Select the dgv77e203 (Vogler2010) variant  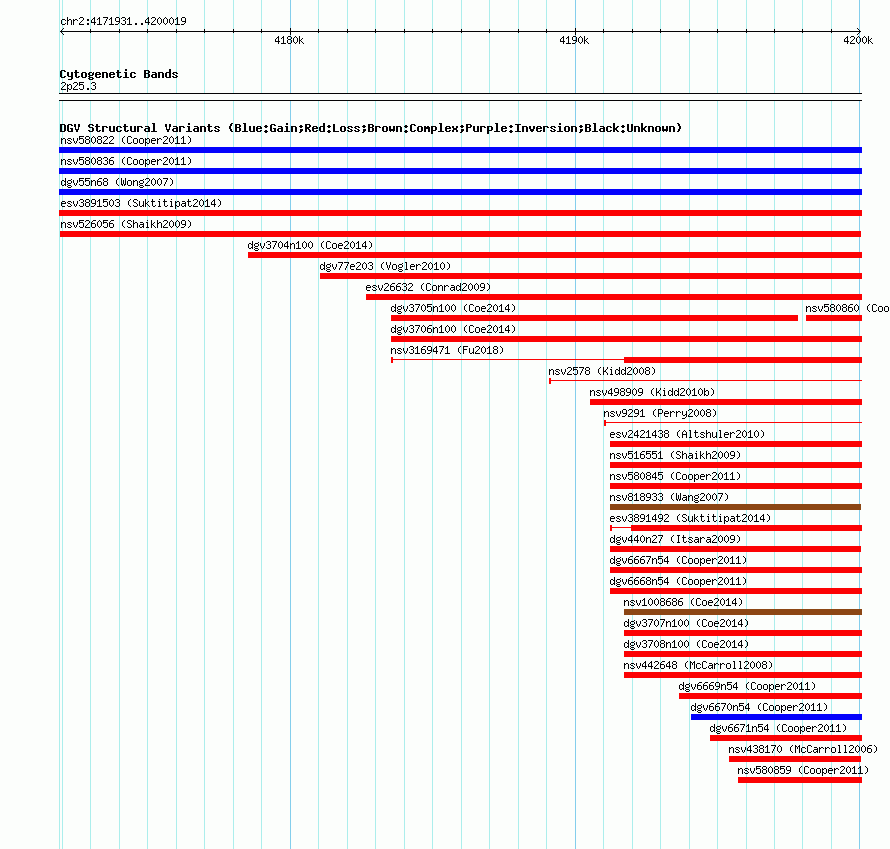point(385,266)
